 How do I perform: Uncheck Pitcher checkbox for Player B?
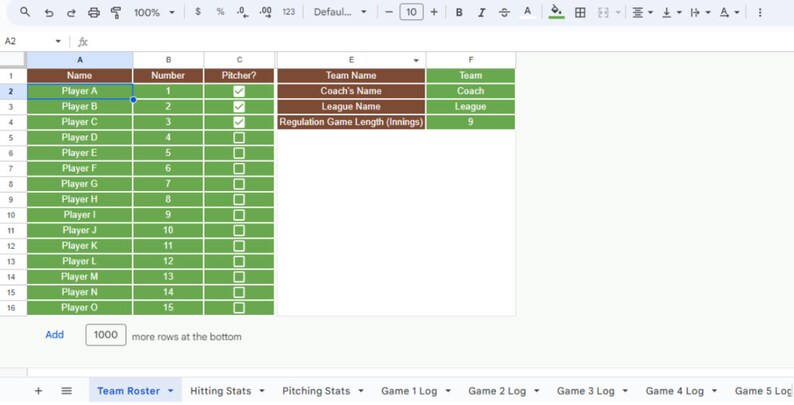[239, 107]
